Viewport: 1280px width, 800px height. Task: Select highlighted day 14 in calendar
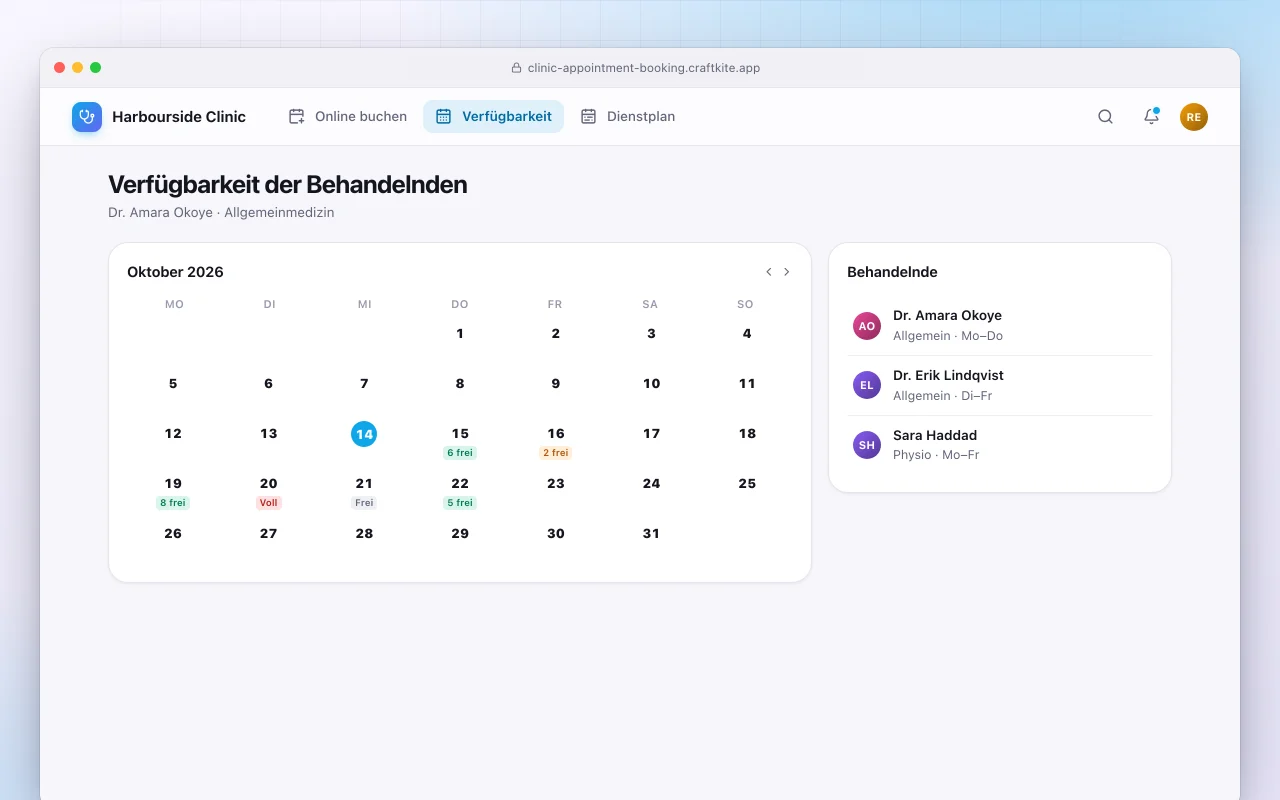pyautogui.click(x=364, y=434)
